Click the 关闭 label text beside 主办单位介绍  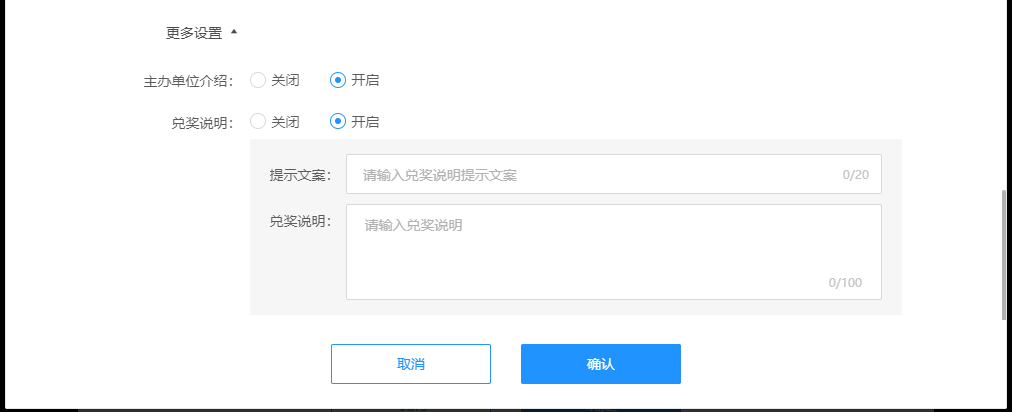click(285, 81)
